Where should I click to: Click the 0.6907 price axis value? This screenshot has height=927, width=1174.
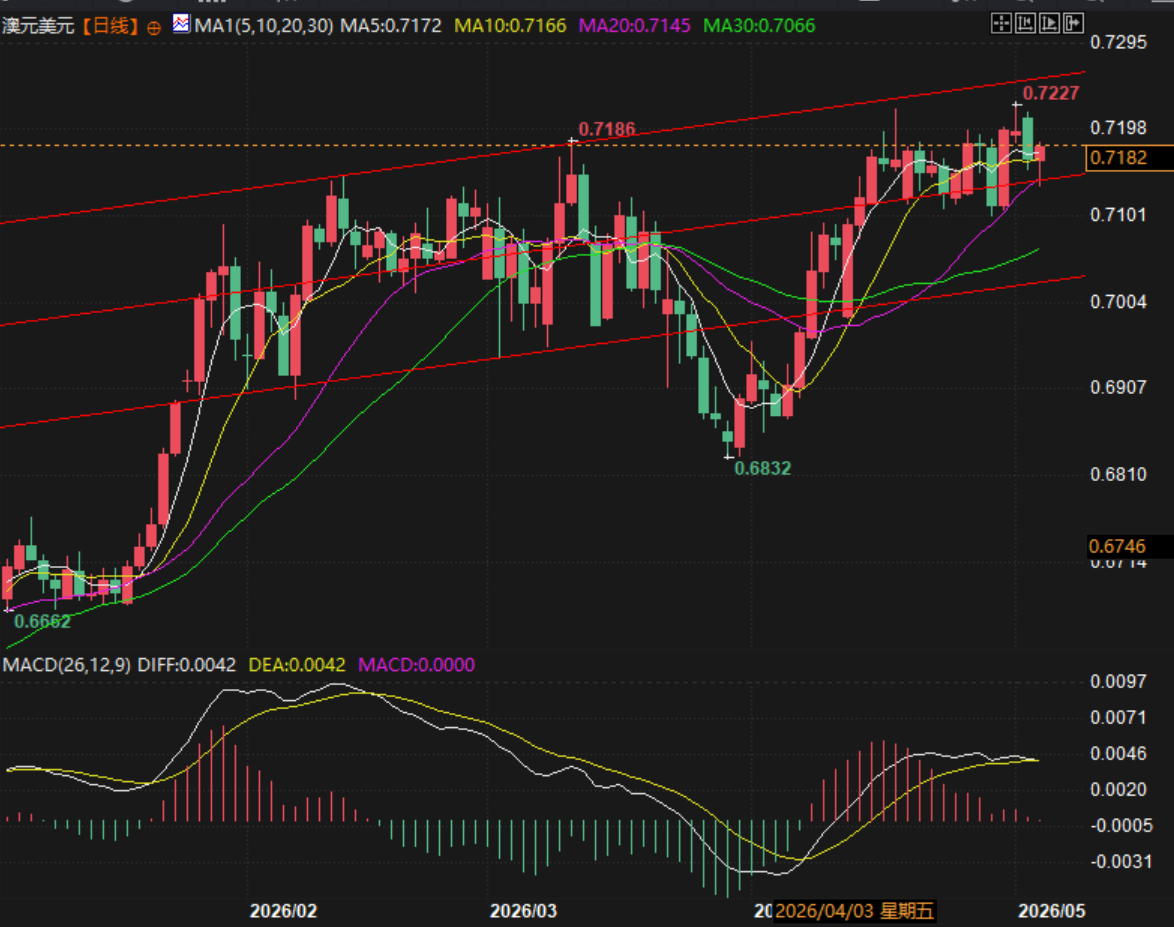(1118, 388)
